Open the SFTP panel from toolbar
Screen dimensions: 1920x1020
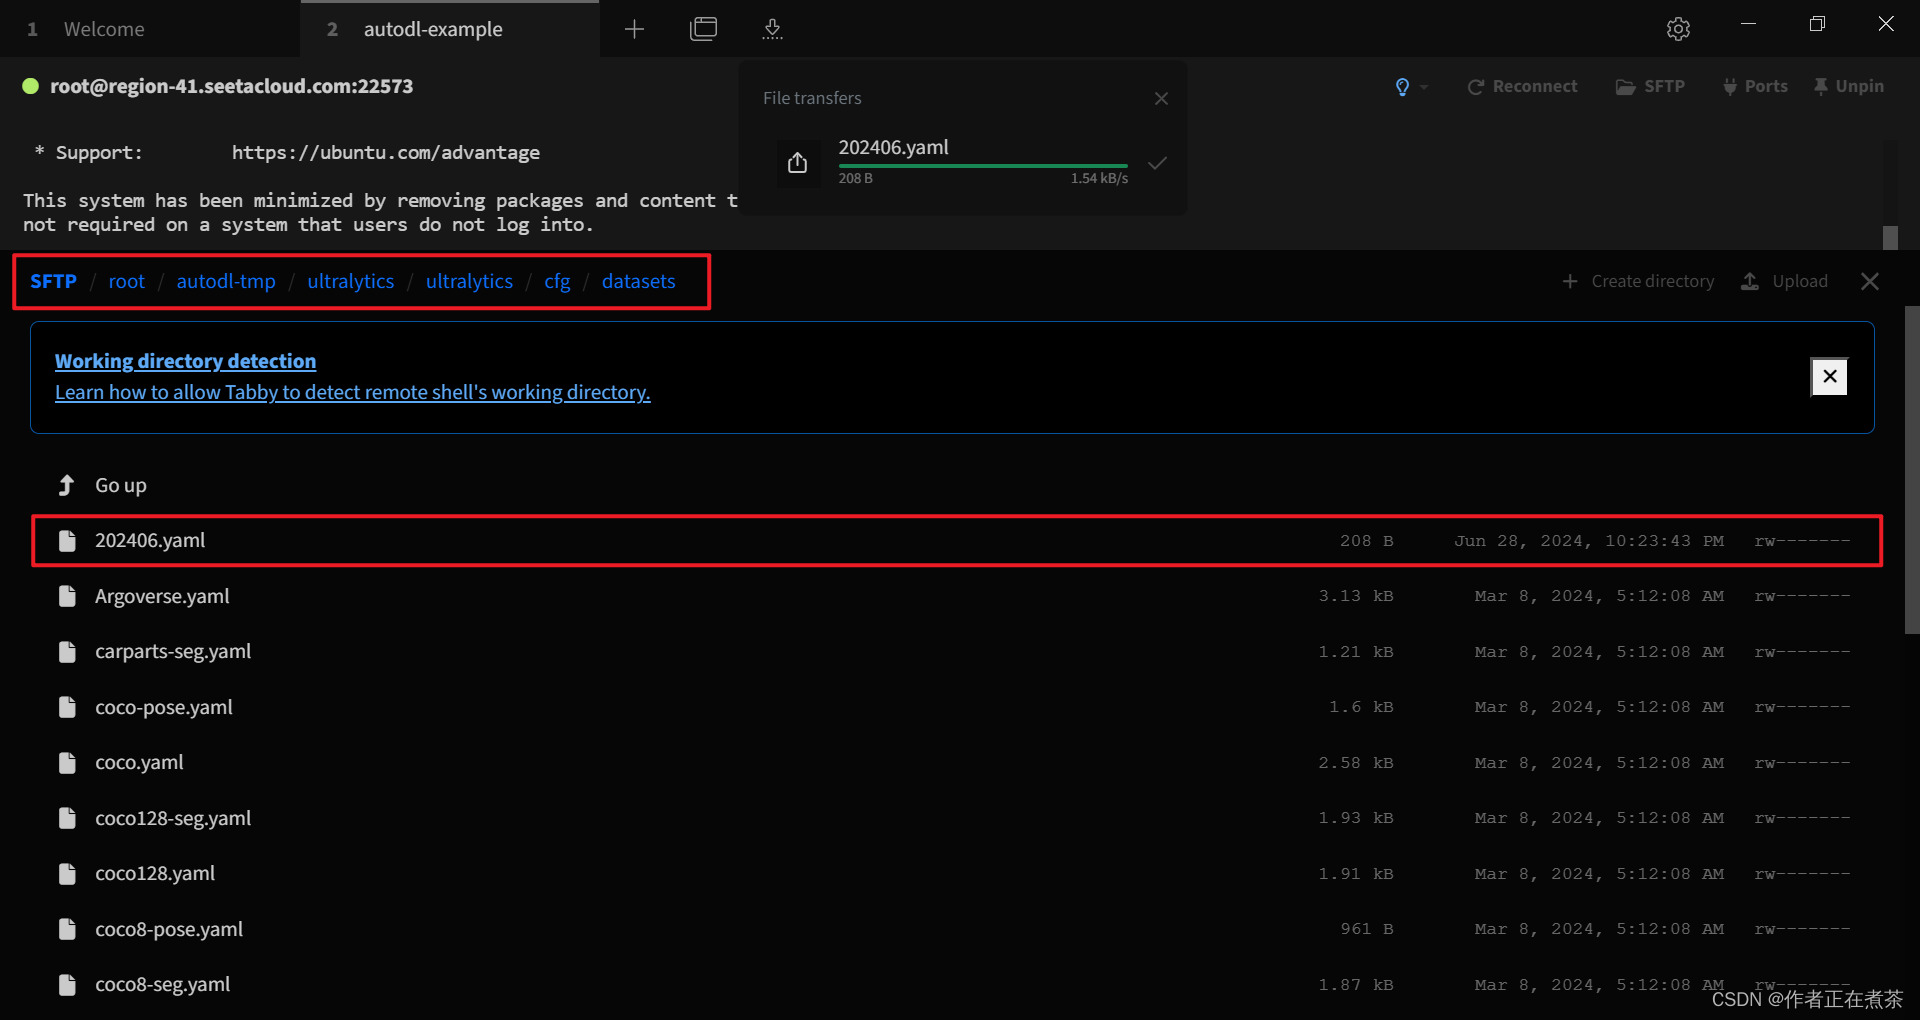(x=1650, y=87)
